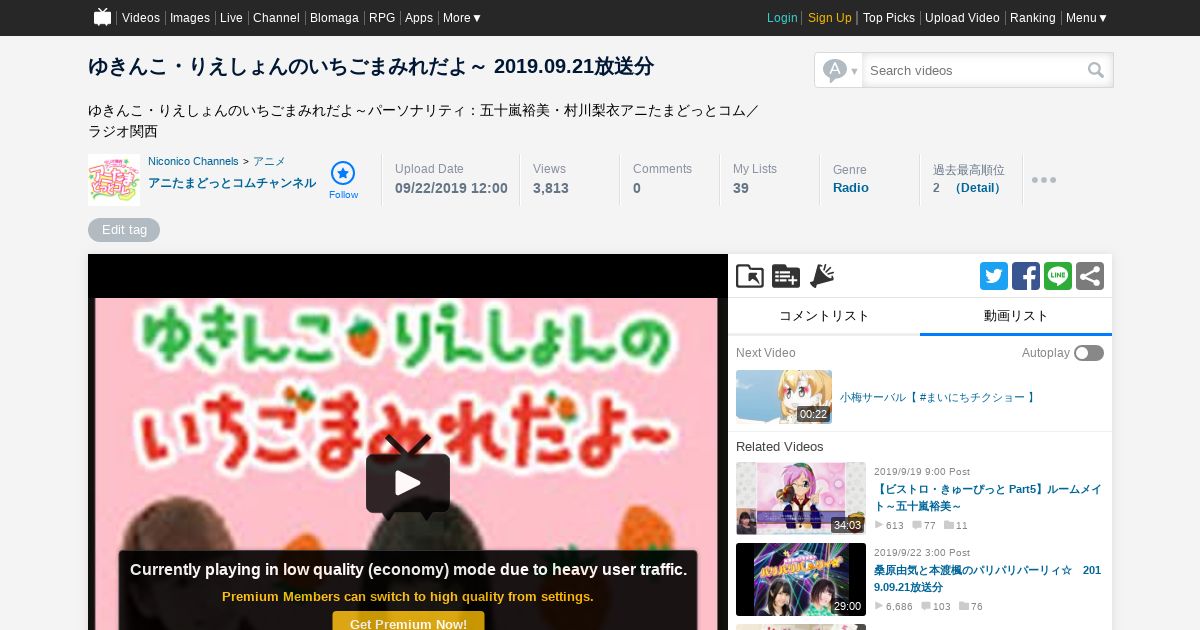This screenshot has height=630, width=1200.
Task: Open 【ビストロ・きゅーぴっと Part5】 video title link
Action: (x=988, y=498)
